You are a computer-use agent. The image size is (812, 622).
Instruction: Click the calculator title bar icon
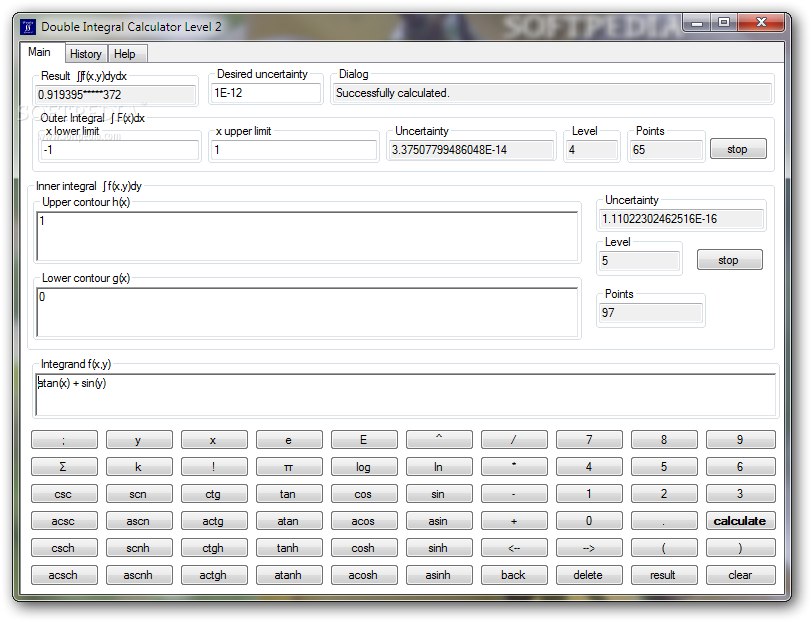(x=28, y=26)
